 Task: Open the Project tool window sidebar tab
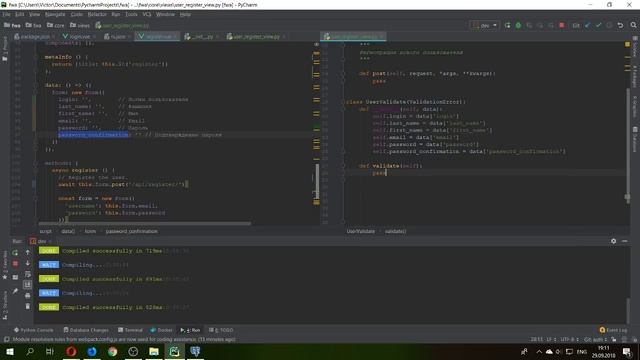[5, 48]
